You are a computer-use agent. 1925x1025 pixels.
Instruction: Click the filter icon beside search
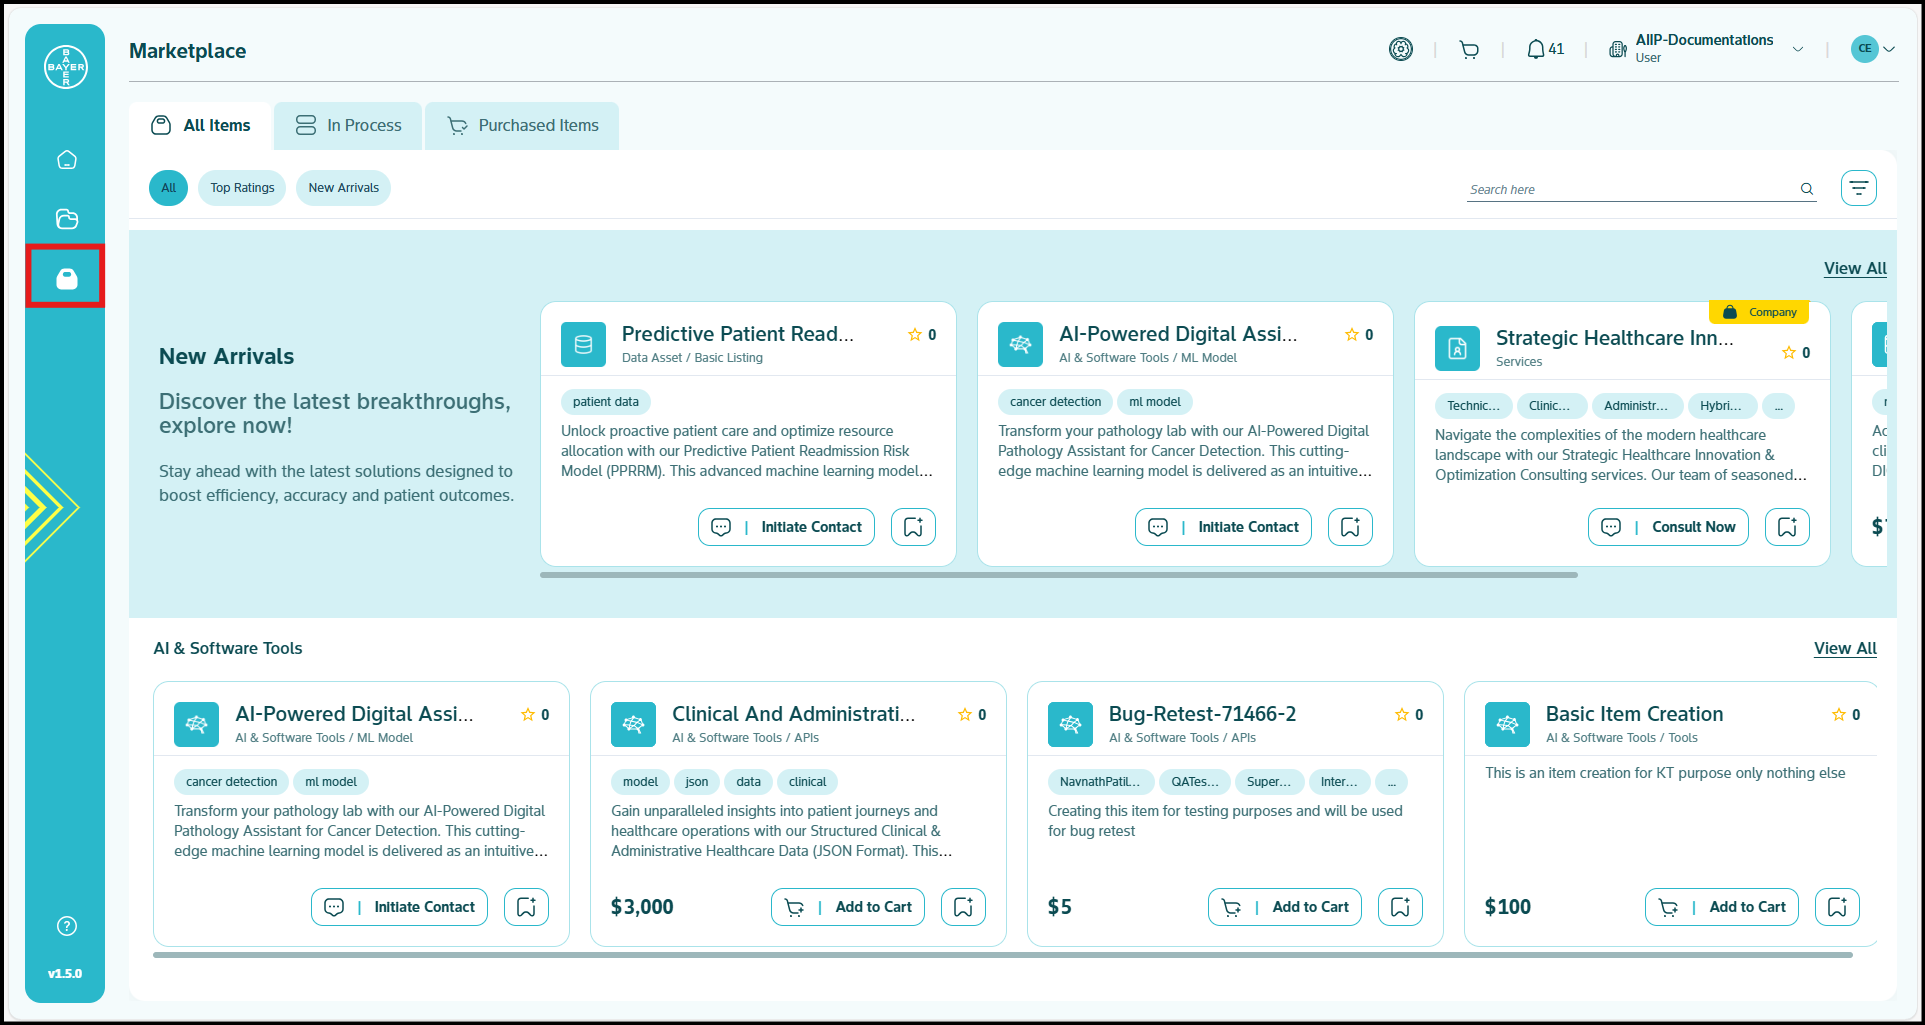coord(1858,188)
